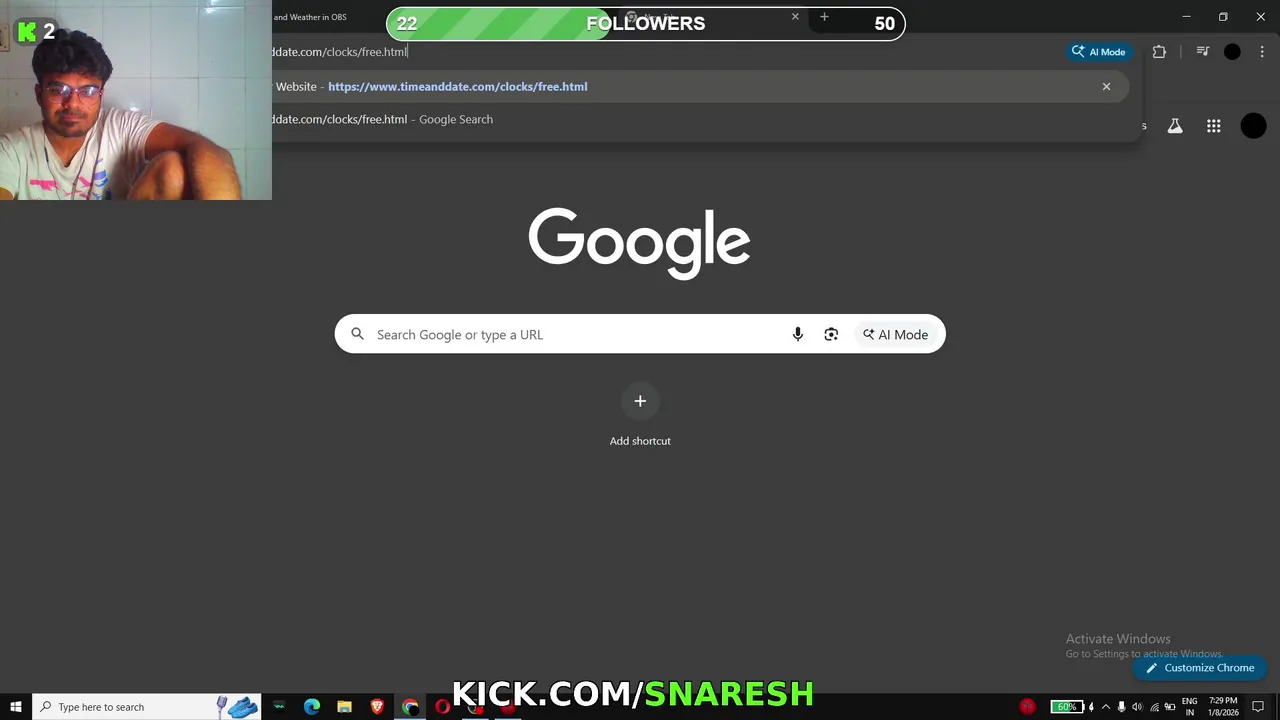Open Opera browser from taskbar
Screen dimensions: 1280x720
(x=442, y=707)
